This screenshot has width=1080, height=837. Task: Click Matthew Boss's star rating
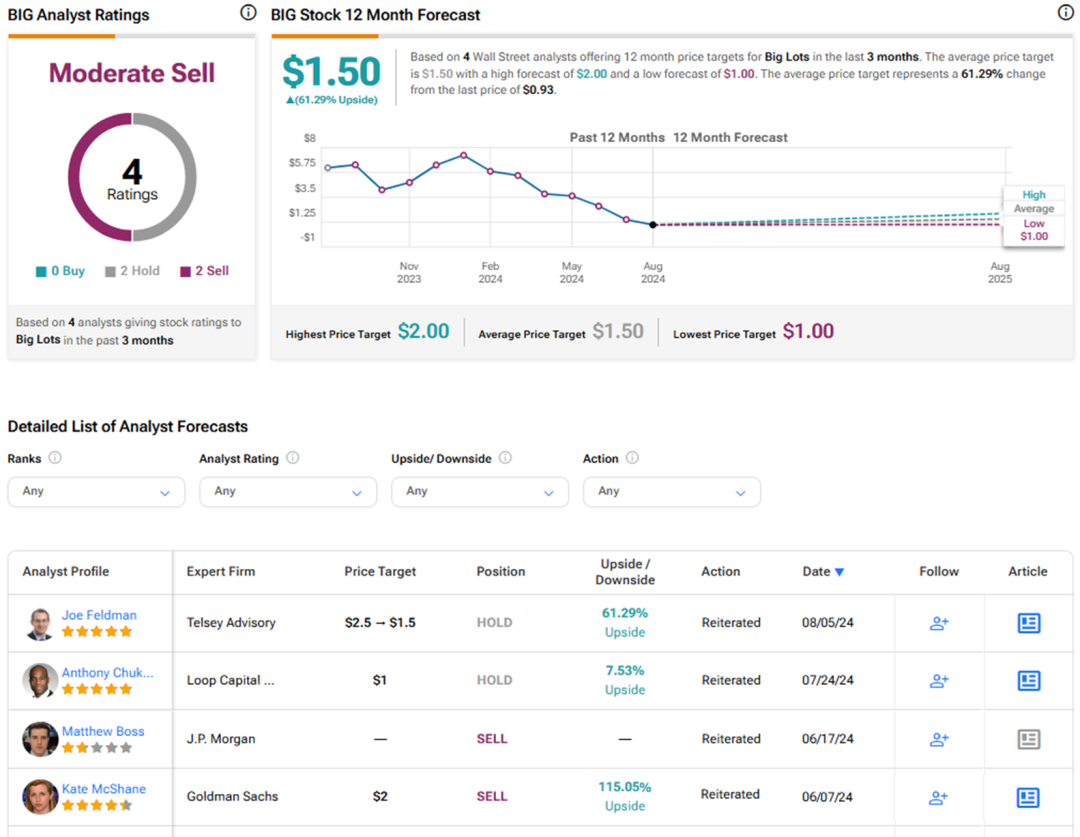coord(96,747)
